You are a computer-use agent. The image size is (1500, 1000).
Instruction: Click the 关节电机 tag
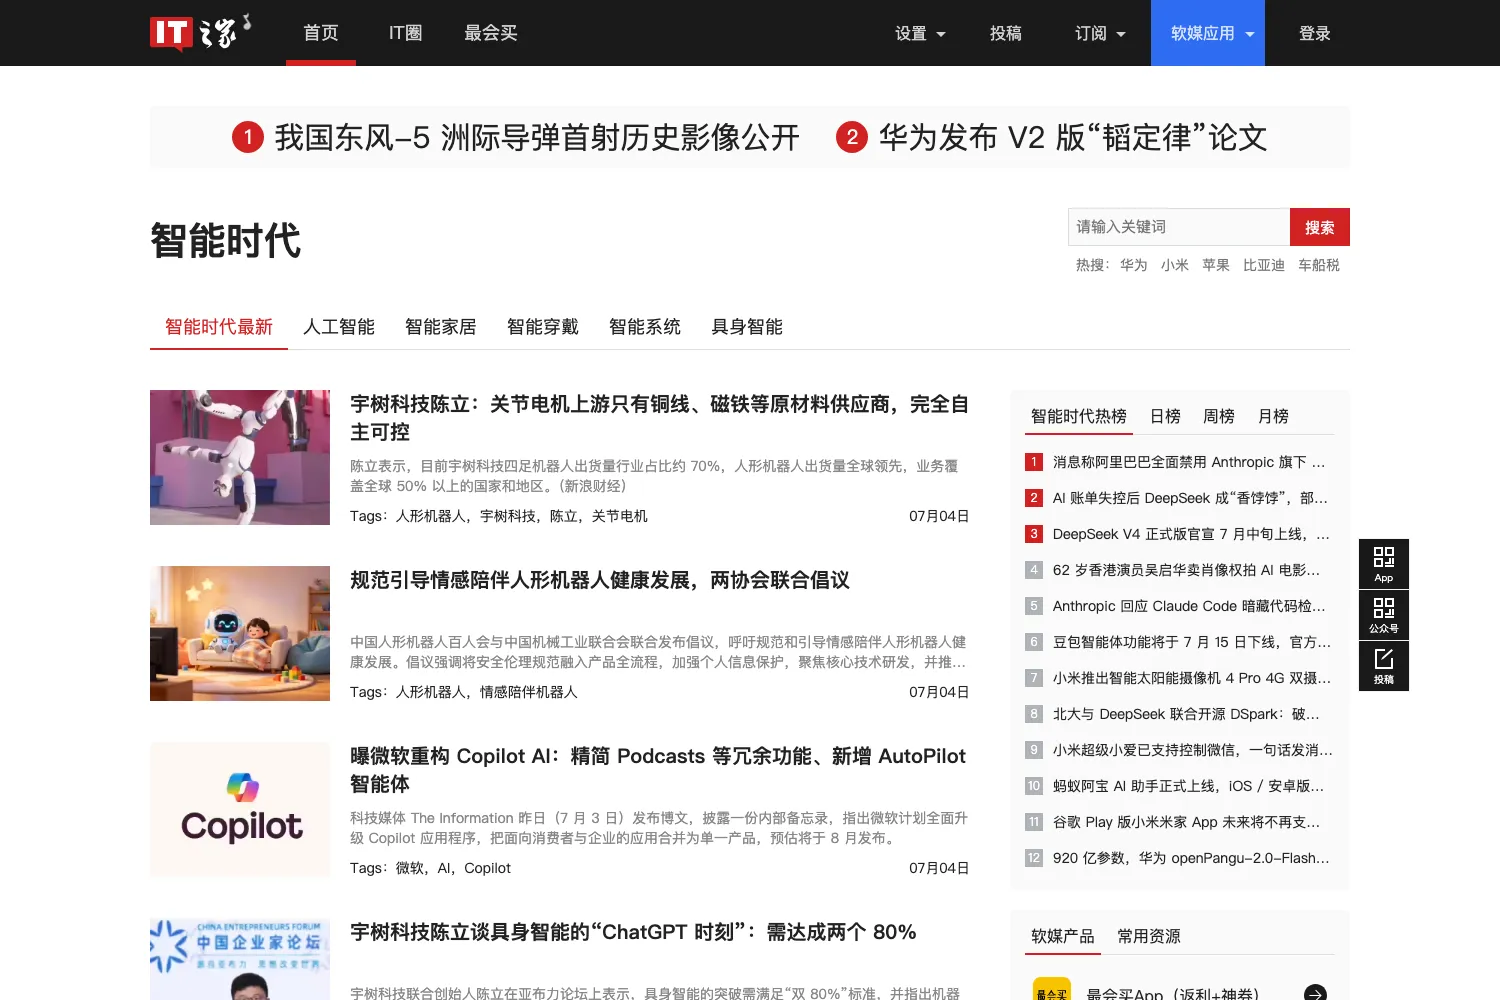pyautogui.click(x=620, y=516)
